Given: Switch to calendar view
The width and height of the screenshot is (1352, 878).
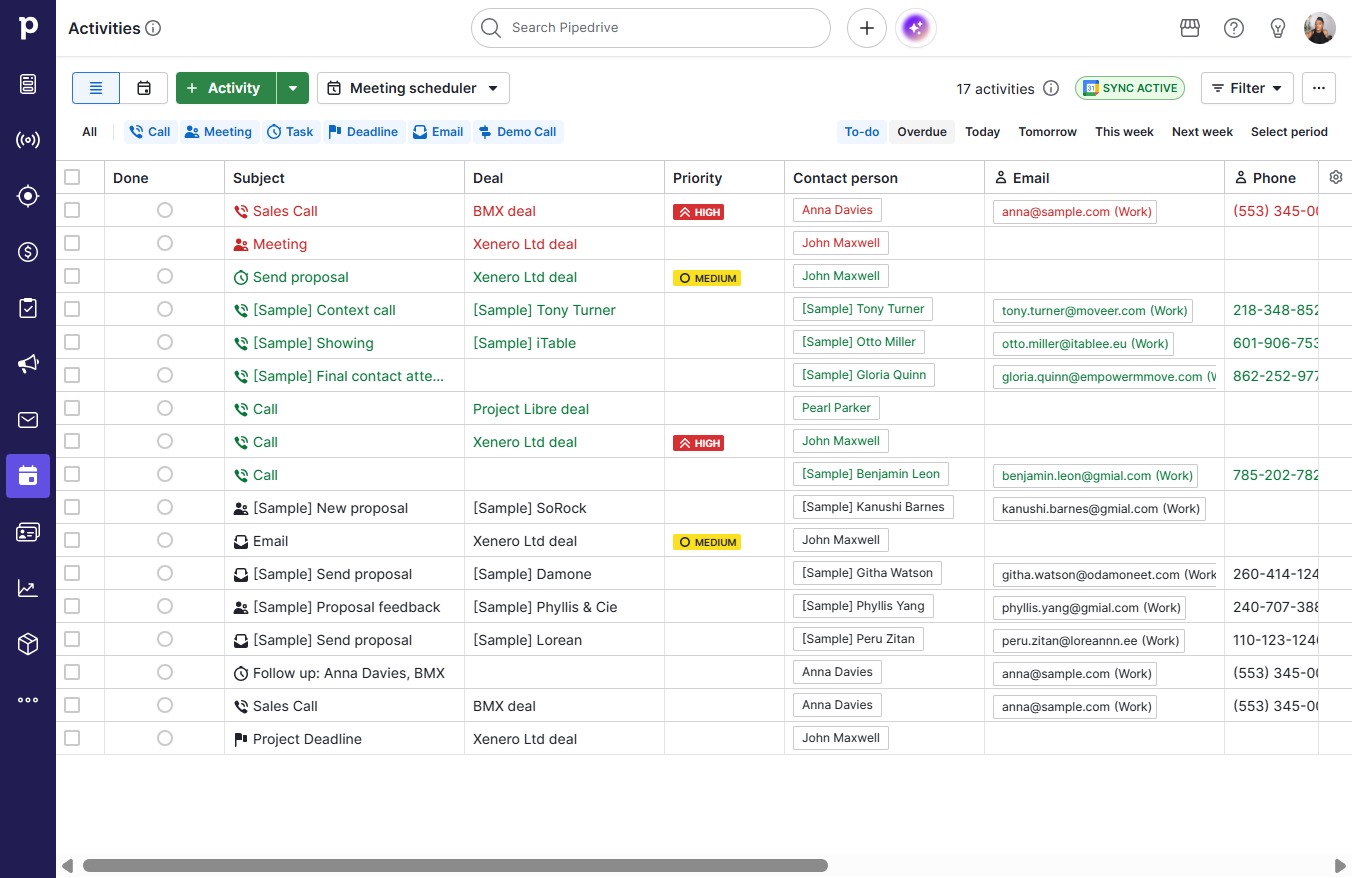Looking at the screenshot, I should 144,88.
